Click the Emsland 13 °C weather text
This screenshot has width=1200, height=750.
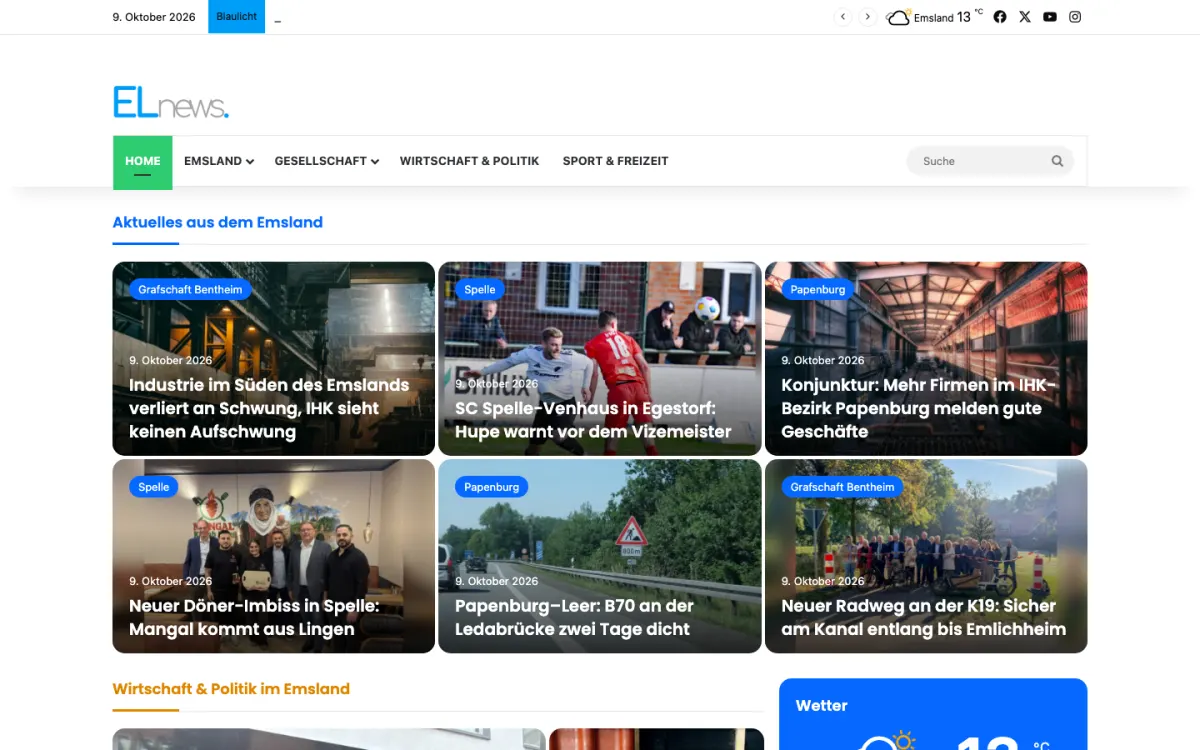click(x=947, y=17)
